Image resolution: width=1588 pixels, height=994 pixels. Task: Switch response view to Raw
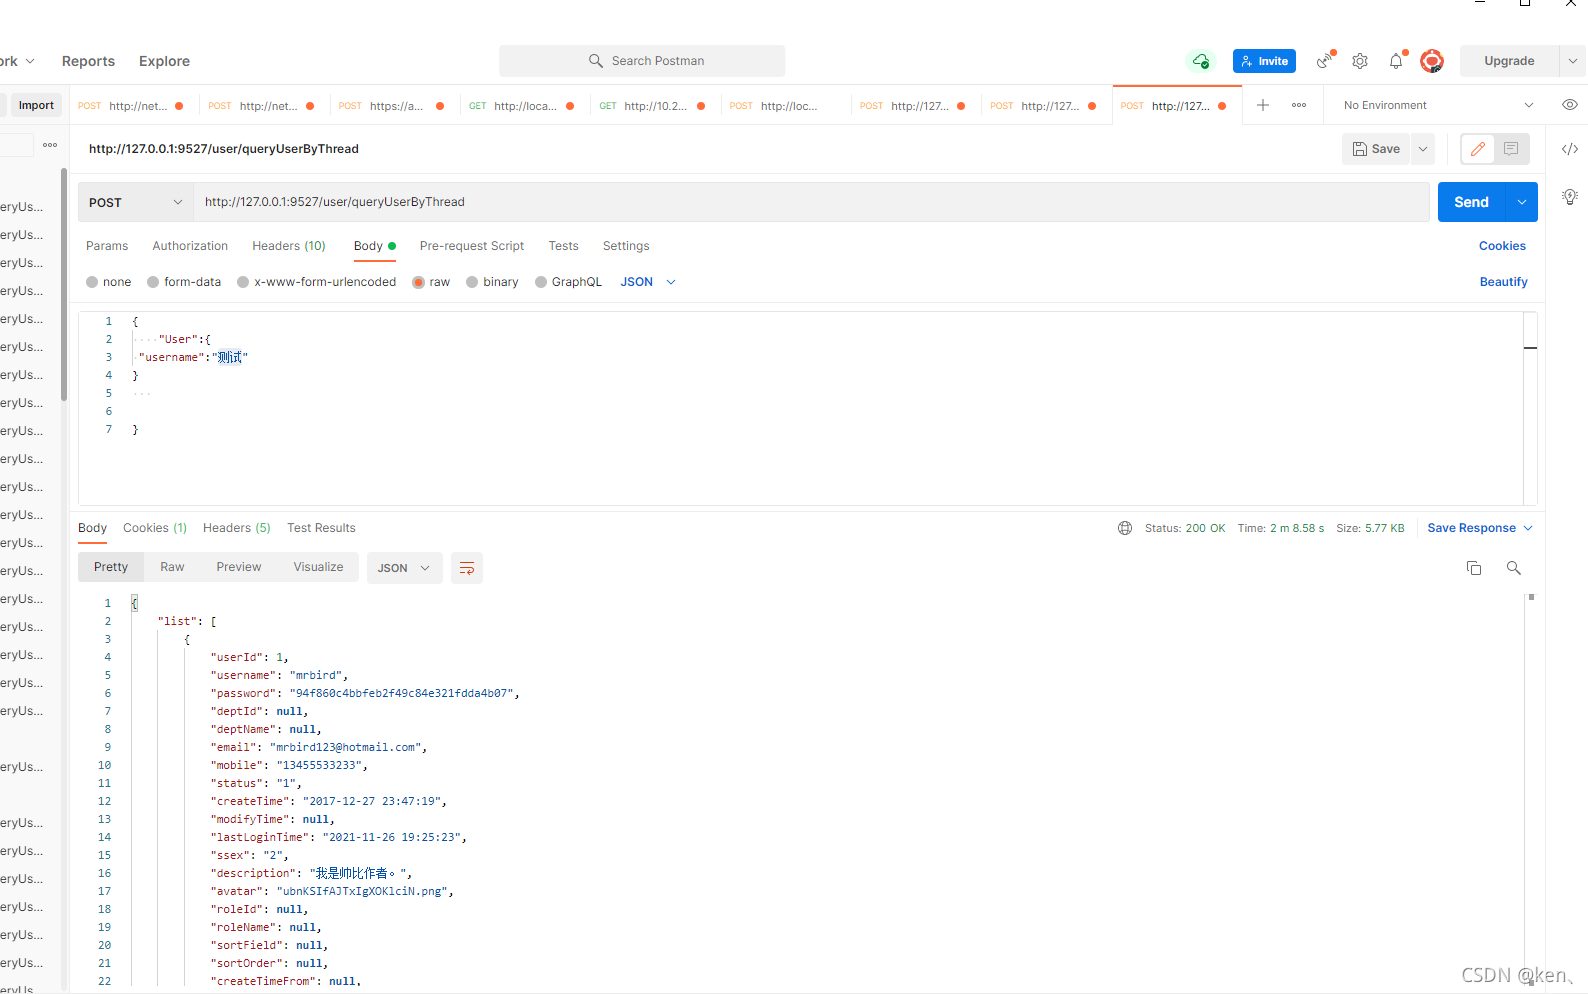[172, 567]
